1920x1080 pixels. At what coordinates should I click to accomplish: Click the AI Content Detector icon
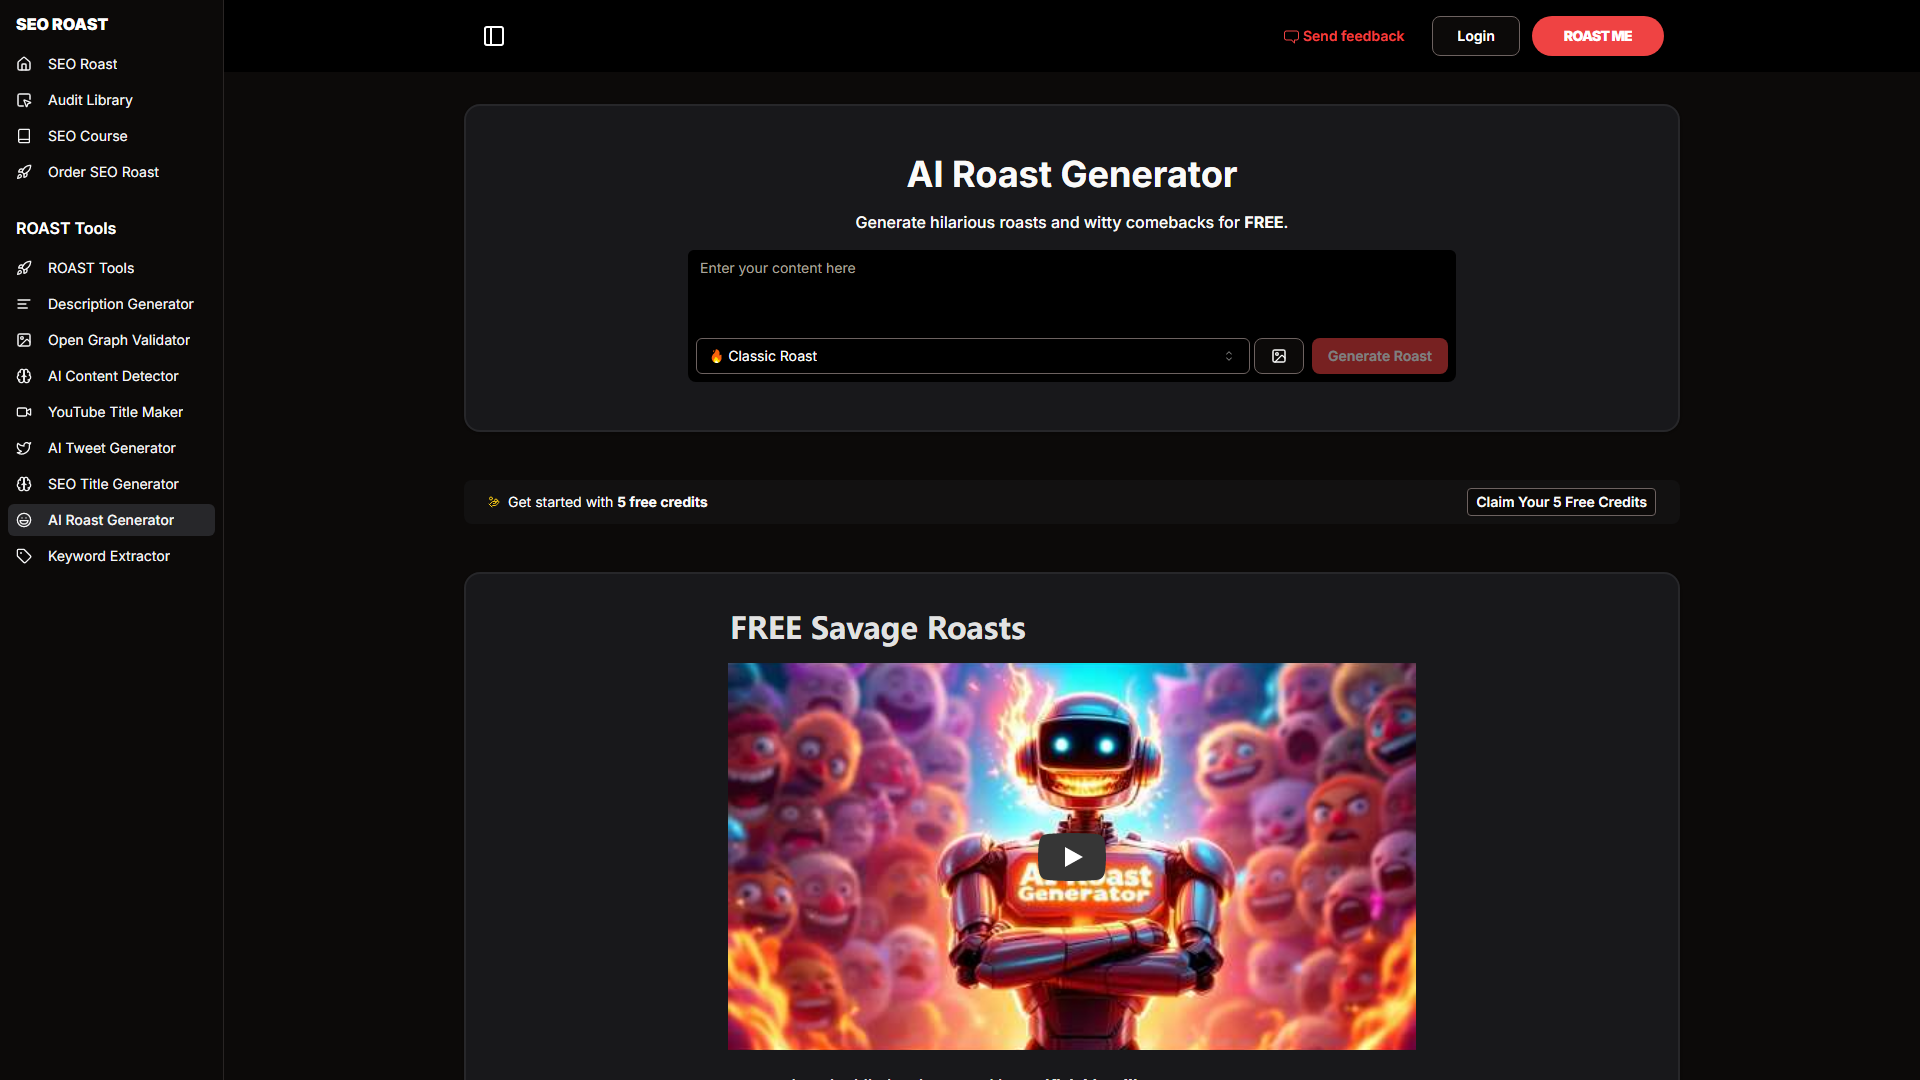[x=24, y=376]
